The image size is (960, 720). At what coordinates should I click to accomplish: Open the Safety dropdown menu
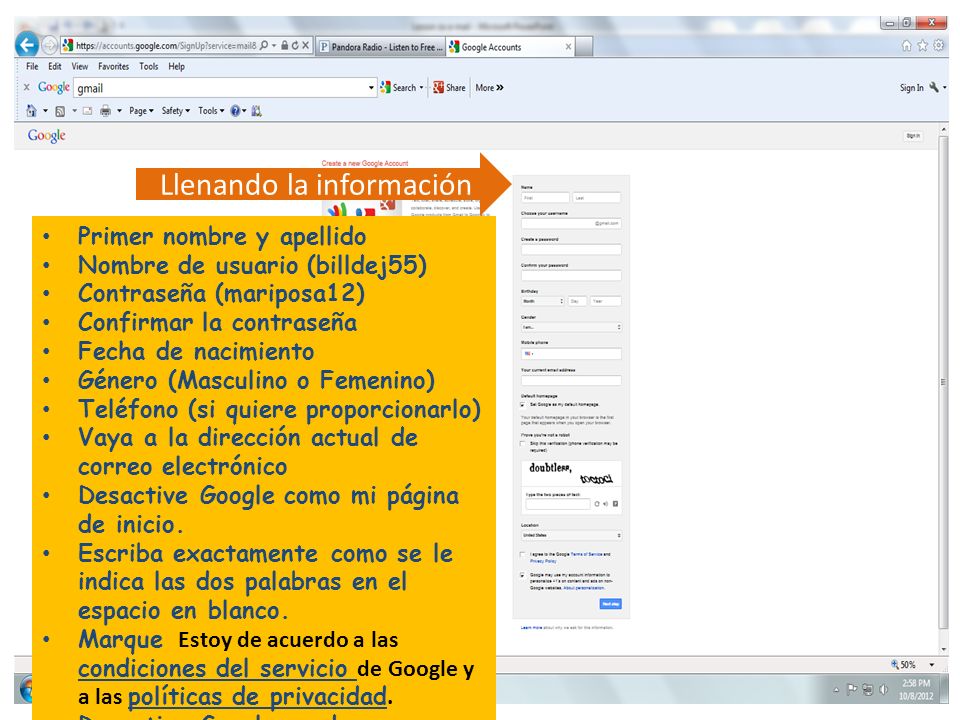176,111
